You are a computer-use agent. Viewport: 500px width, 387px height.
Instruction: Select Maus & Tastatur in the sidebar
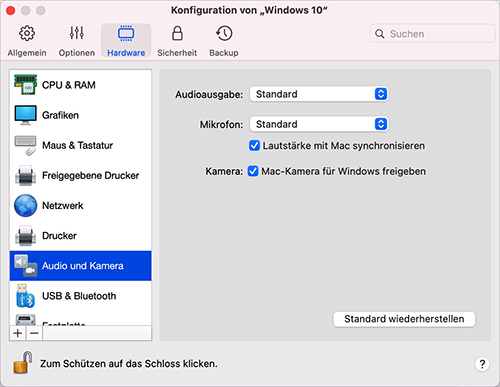click(80, 145)
